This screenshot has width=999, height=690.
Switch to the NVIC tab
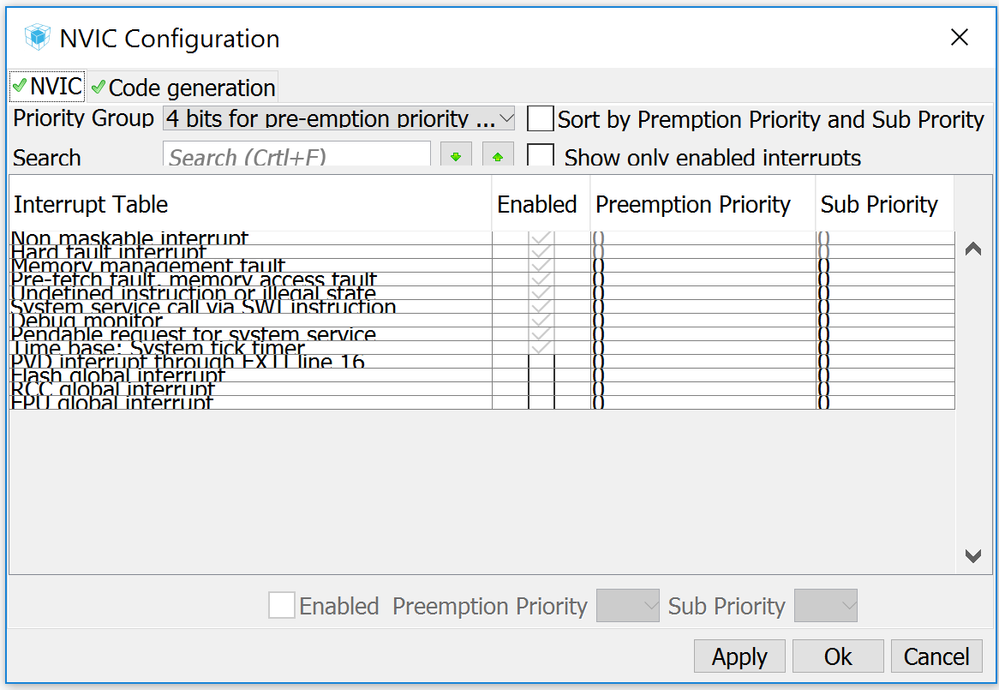tap(47, 87)
